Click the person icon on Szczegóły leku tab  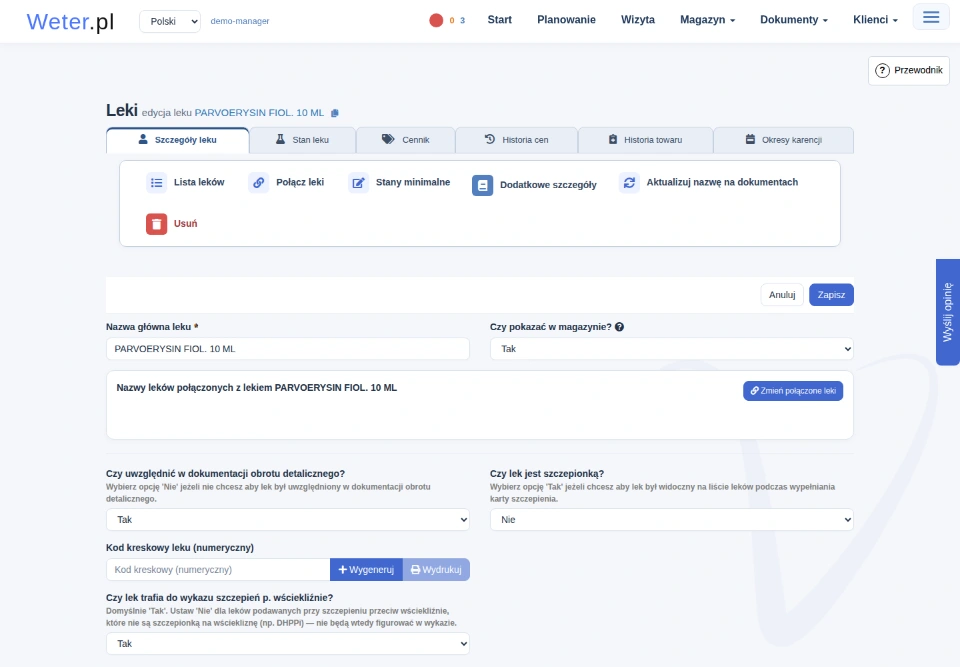[143, 139]
